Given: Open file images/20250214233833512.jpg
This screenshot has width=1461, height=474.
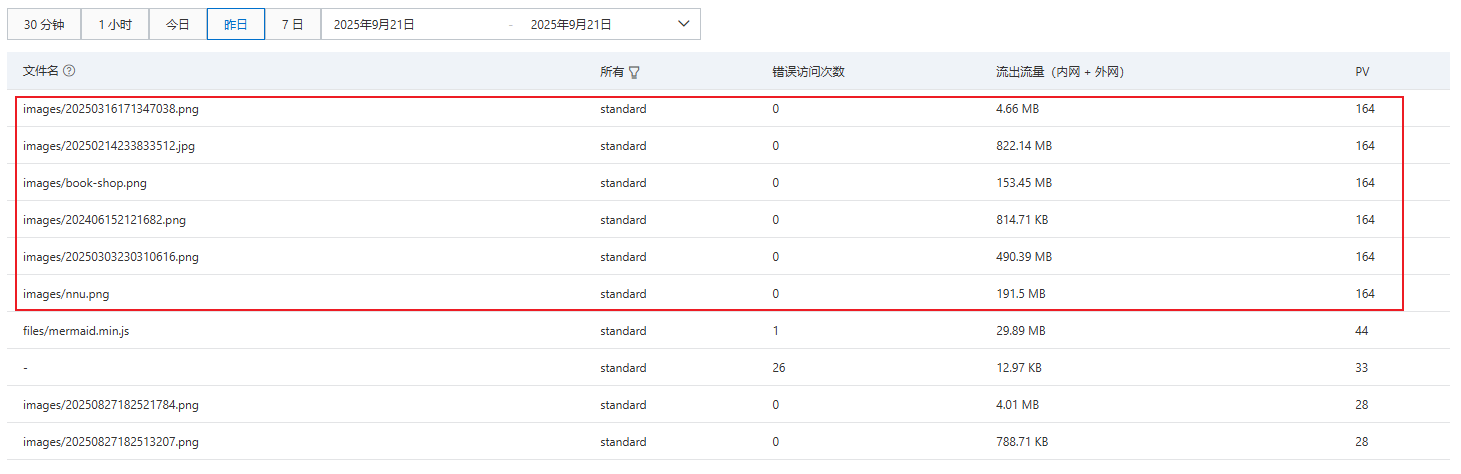Looking at the screenshot, I should click(109, 146).
